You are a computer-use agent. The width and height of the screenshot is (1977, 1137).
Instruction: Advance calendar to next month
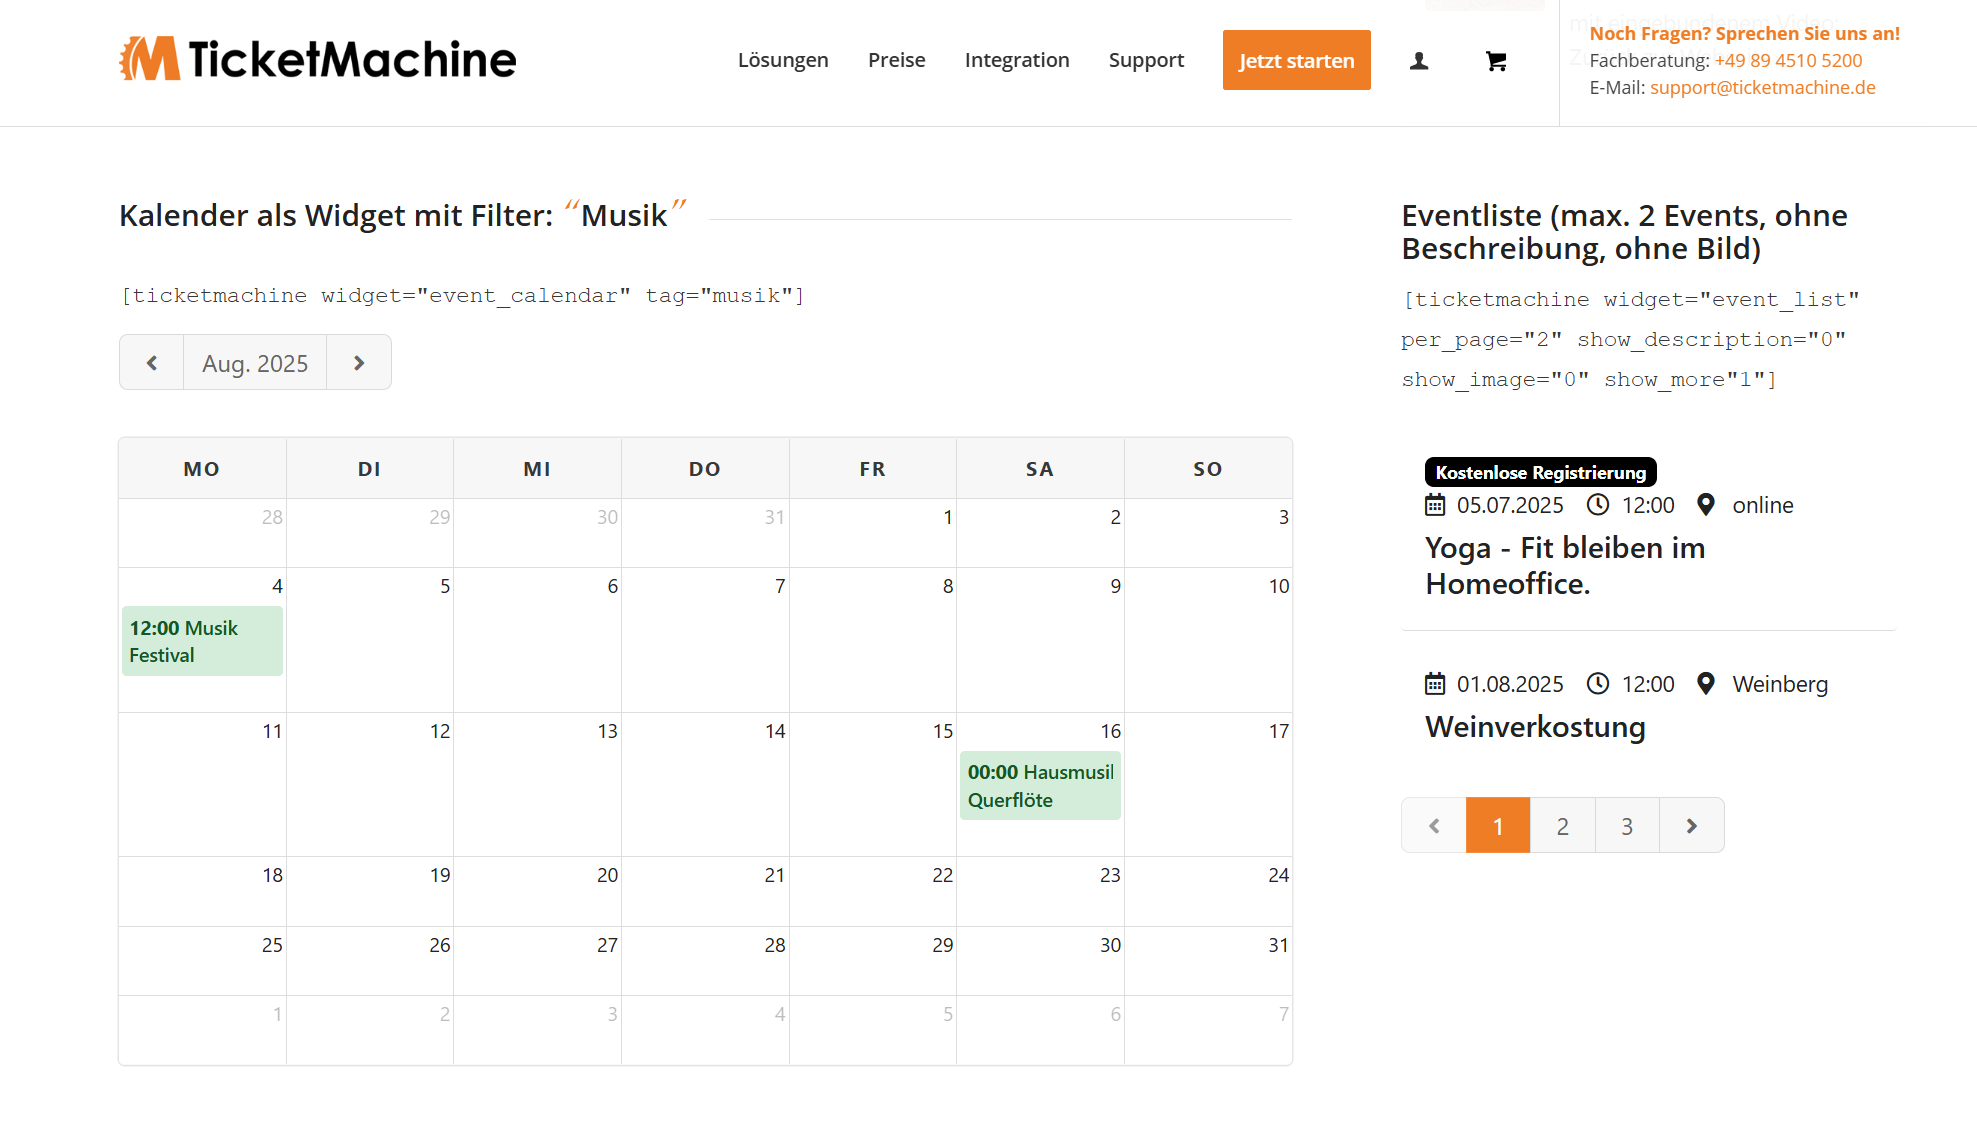pyautogui.click(x=359, y=363)
